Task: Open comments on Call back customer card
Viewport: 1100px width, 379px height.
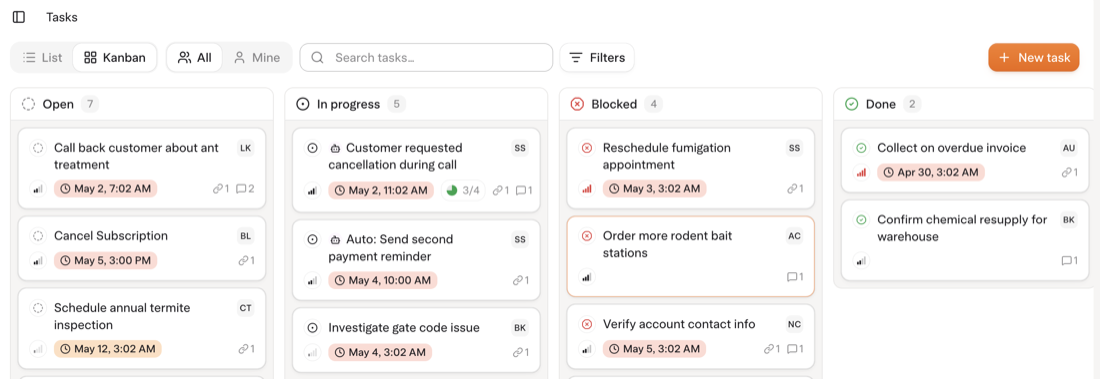Action: point(245,189)
